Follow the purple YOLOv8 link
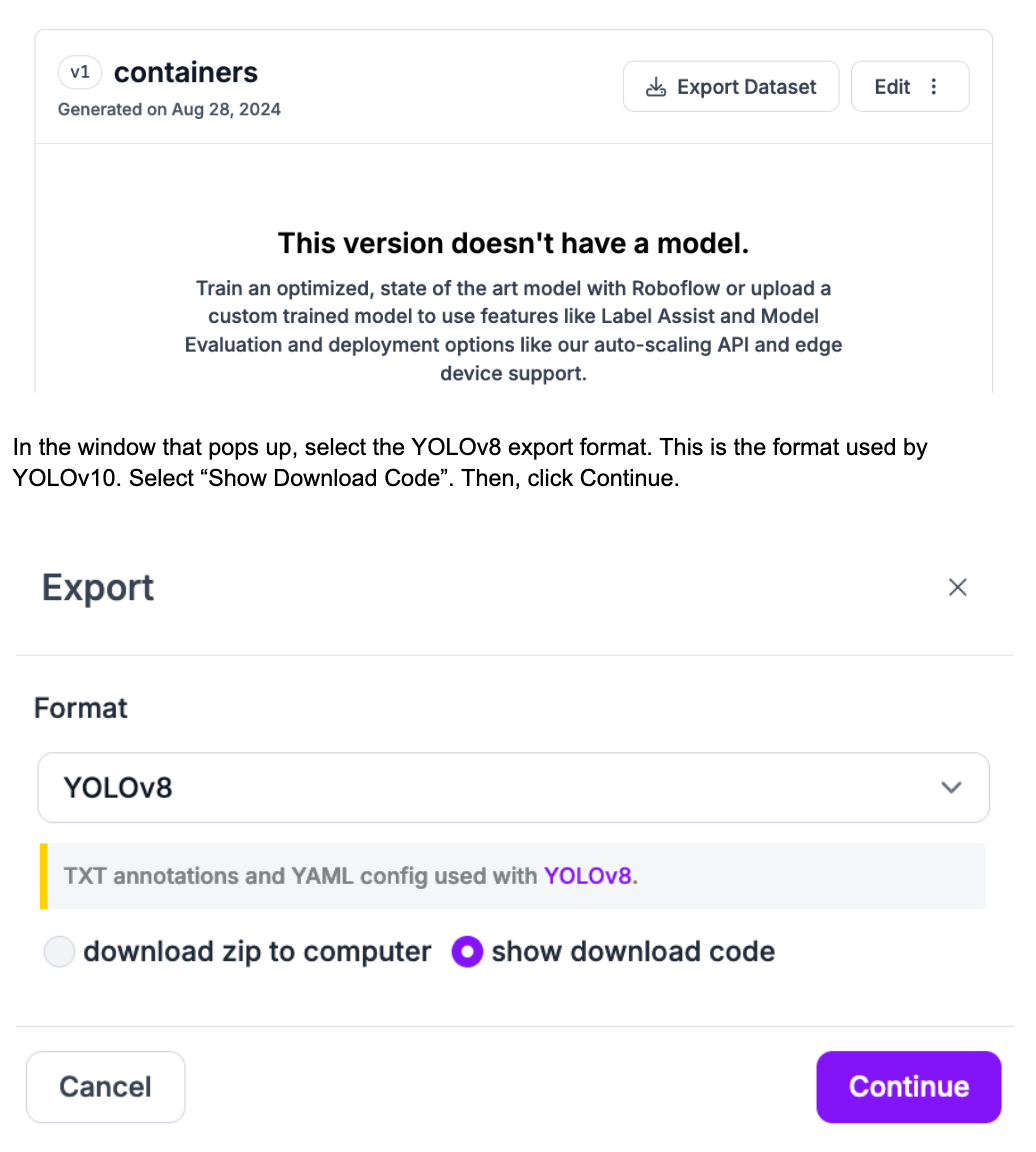This screenshot has height=1152, width=1036. click(x=588, y=876)
